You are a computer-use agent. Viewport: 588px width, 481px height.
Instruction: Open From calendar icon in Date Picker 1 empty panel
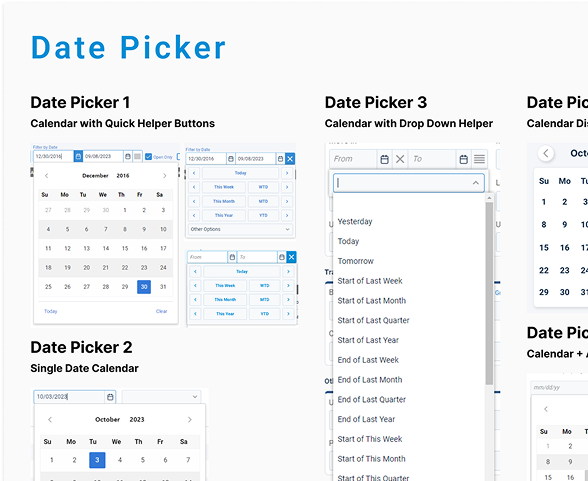point(232,257)
